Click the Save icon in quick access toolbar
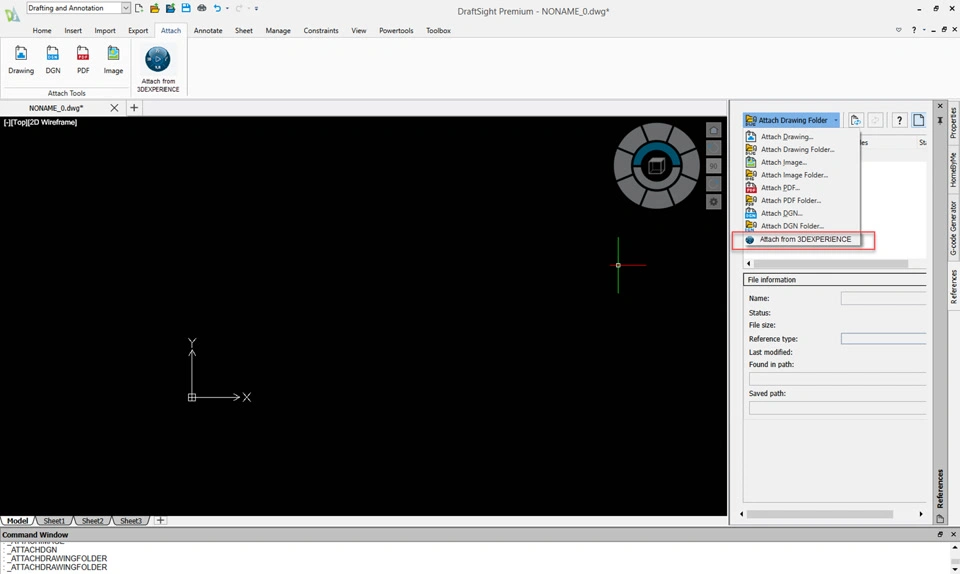This screenshot has width=960, height=574. 186,8
